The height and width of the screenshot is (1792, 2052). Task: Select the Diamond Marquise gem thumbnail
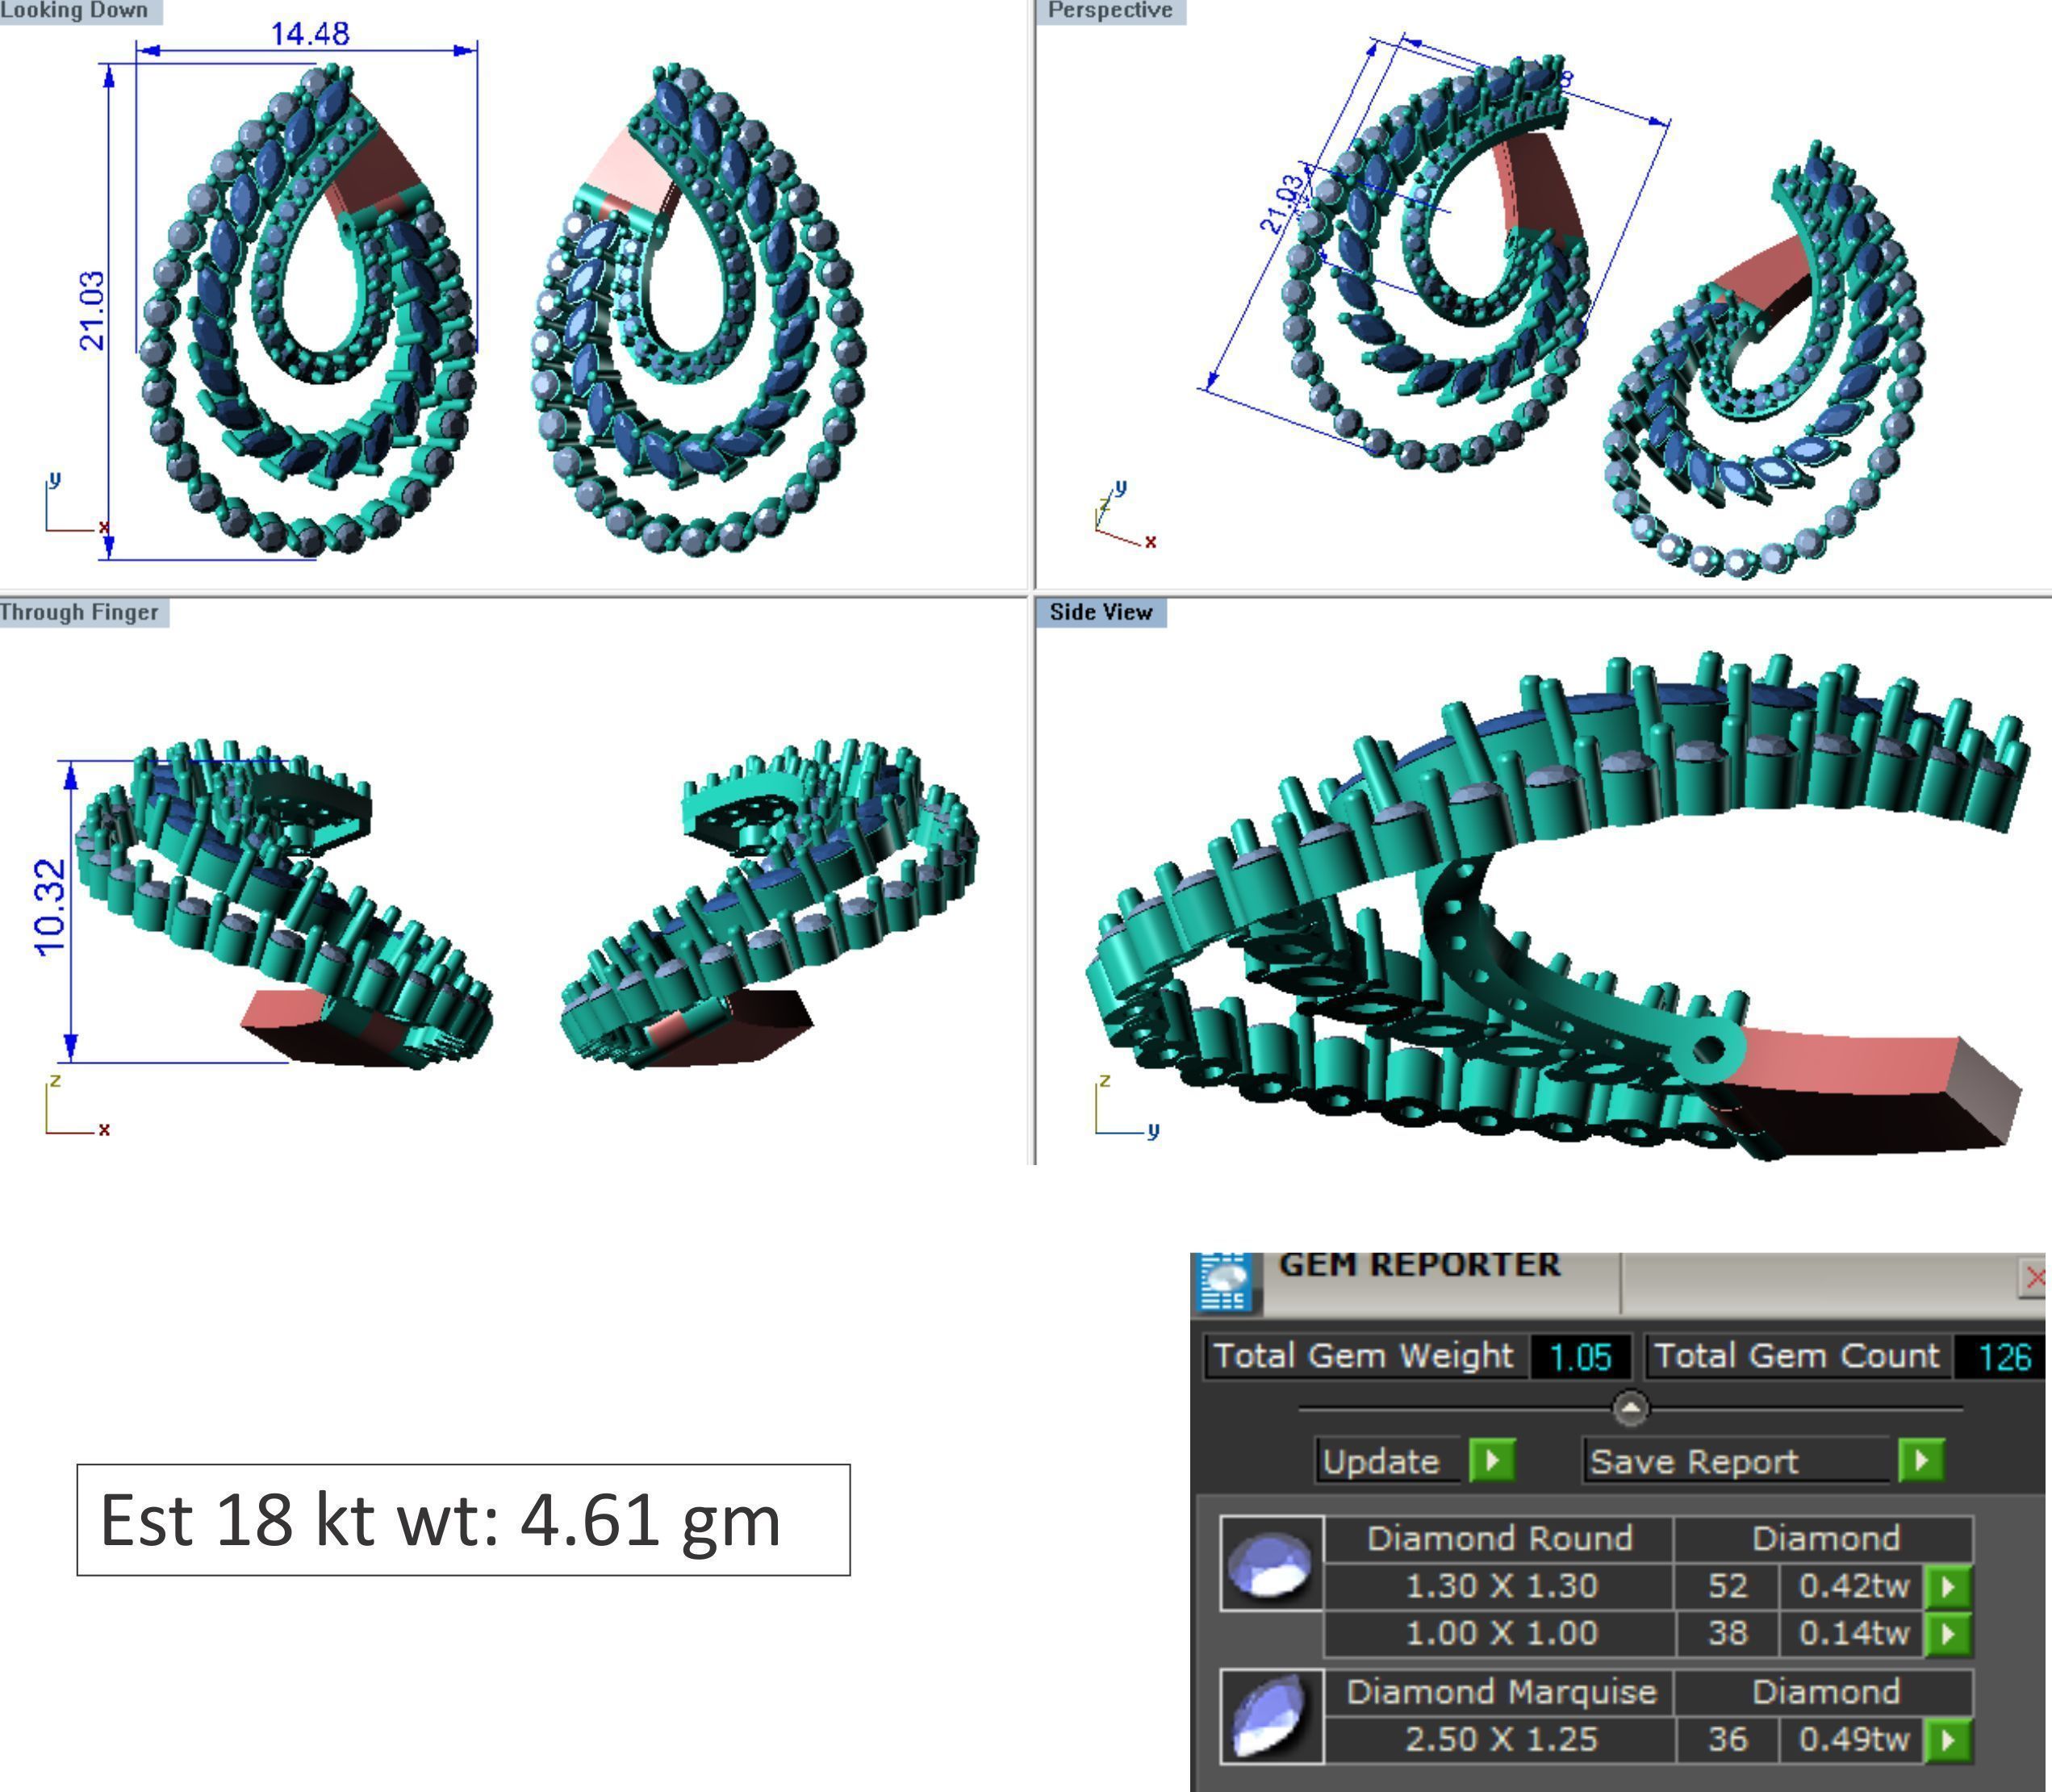click(1271, 1716)
